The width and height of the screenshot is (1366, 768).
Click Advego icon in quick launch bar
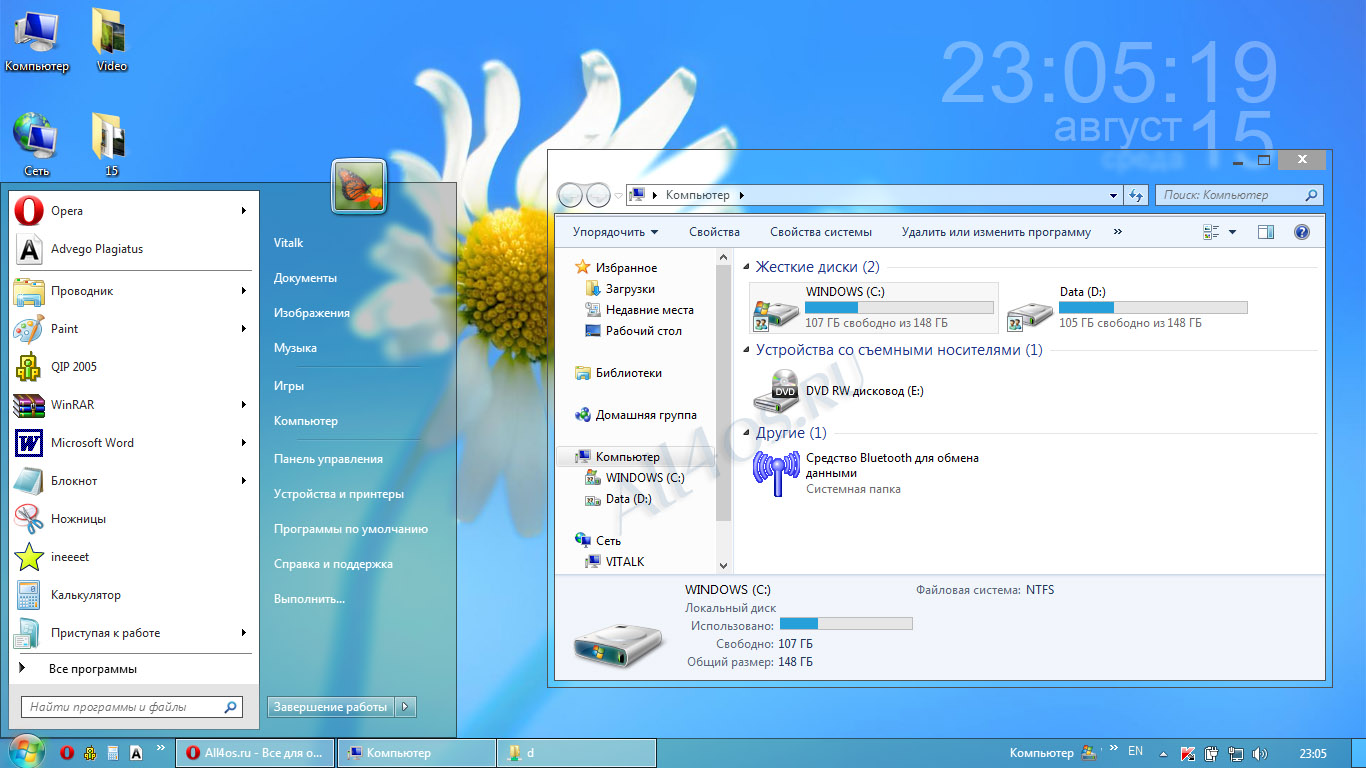click(136, 753)
